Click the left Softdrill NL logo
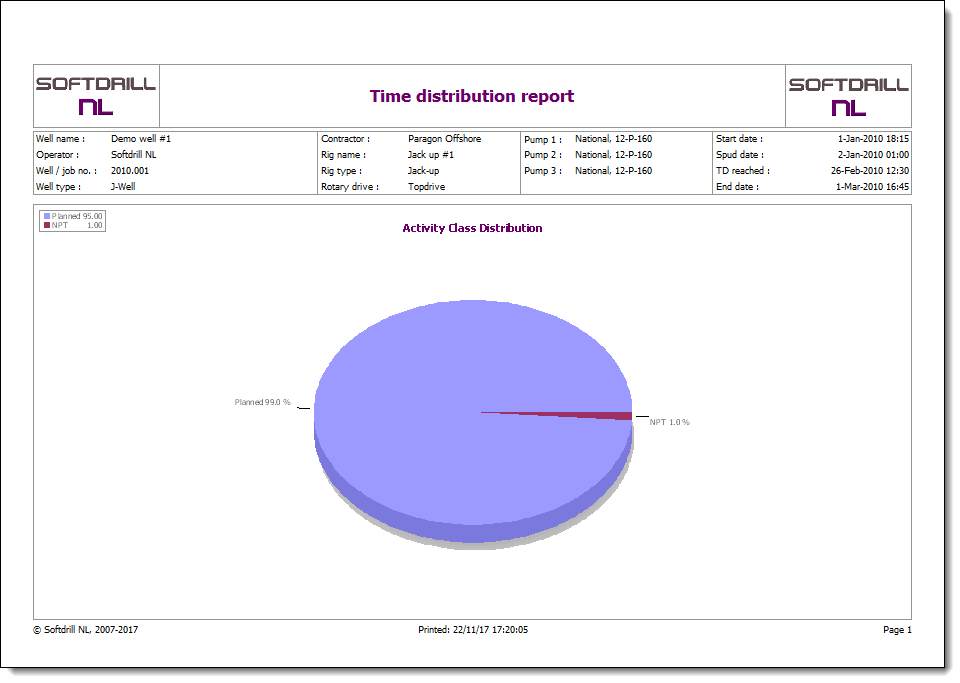Viewport: 960px width, 683px height. (x=96, y=96)
